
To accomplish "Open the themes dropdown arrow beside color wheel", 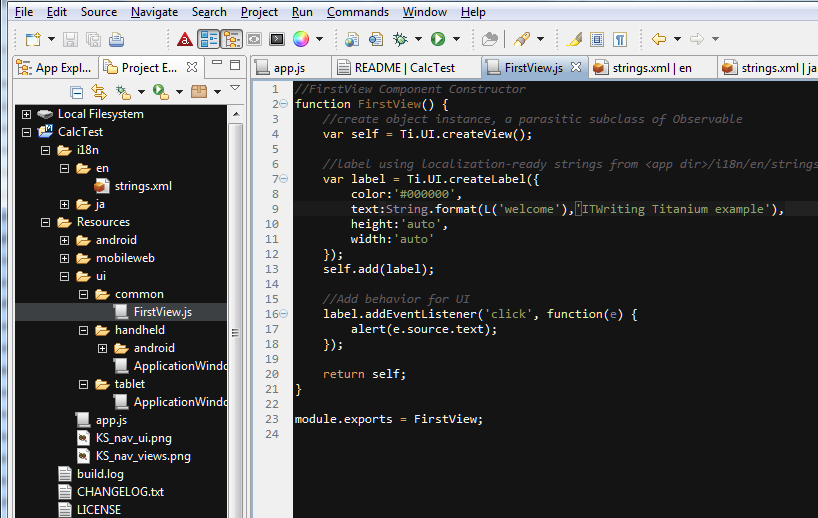I will click(x=319, y=39).
